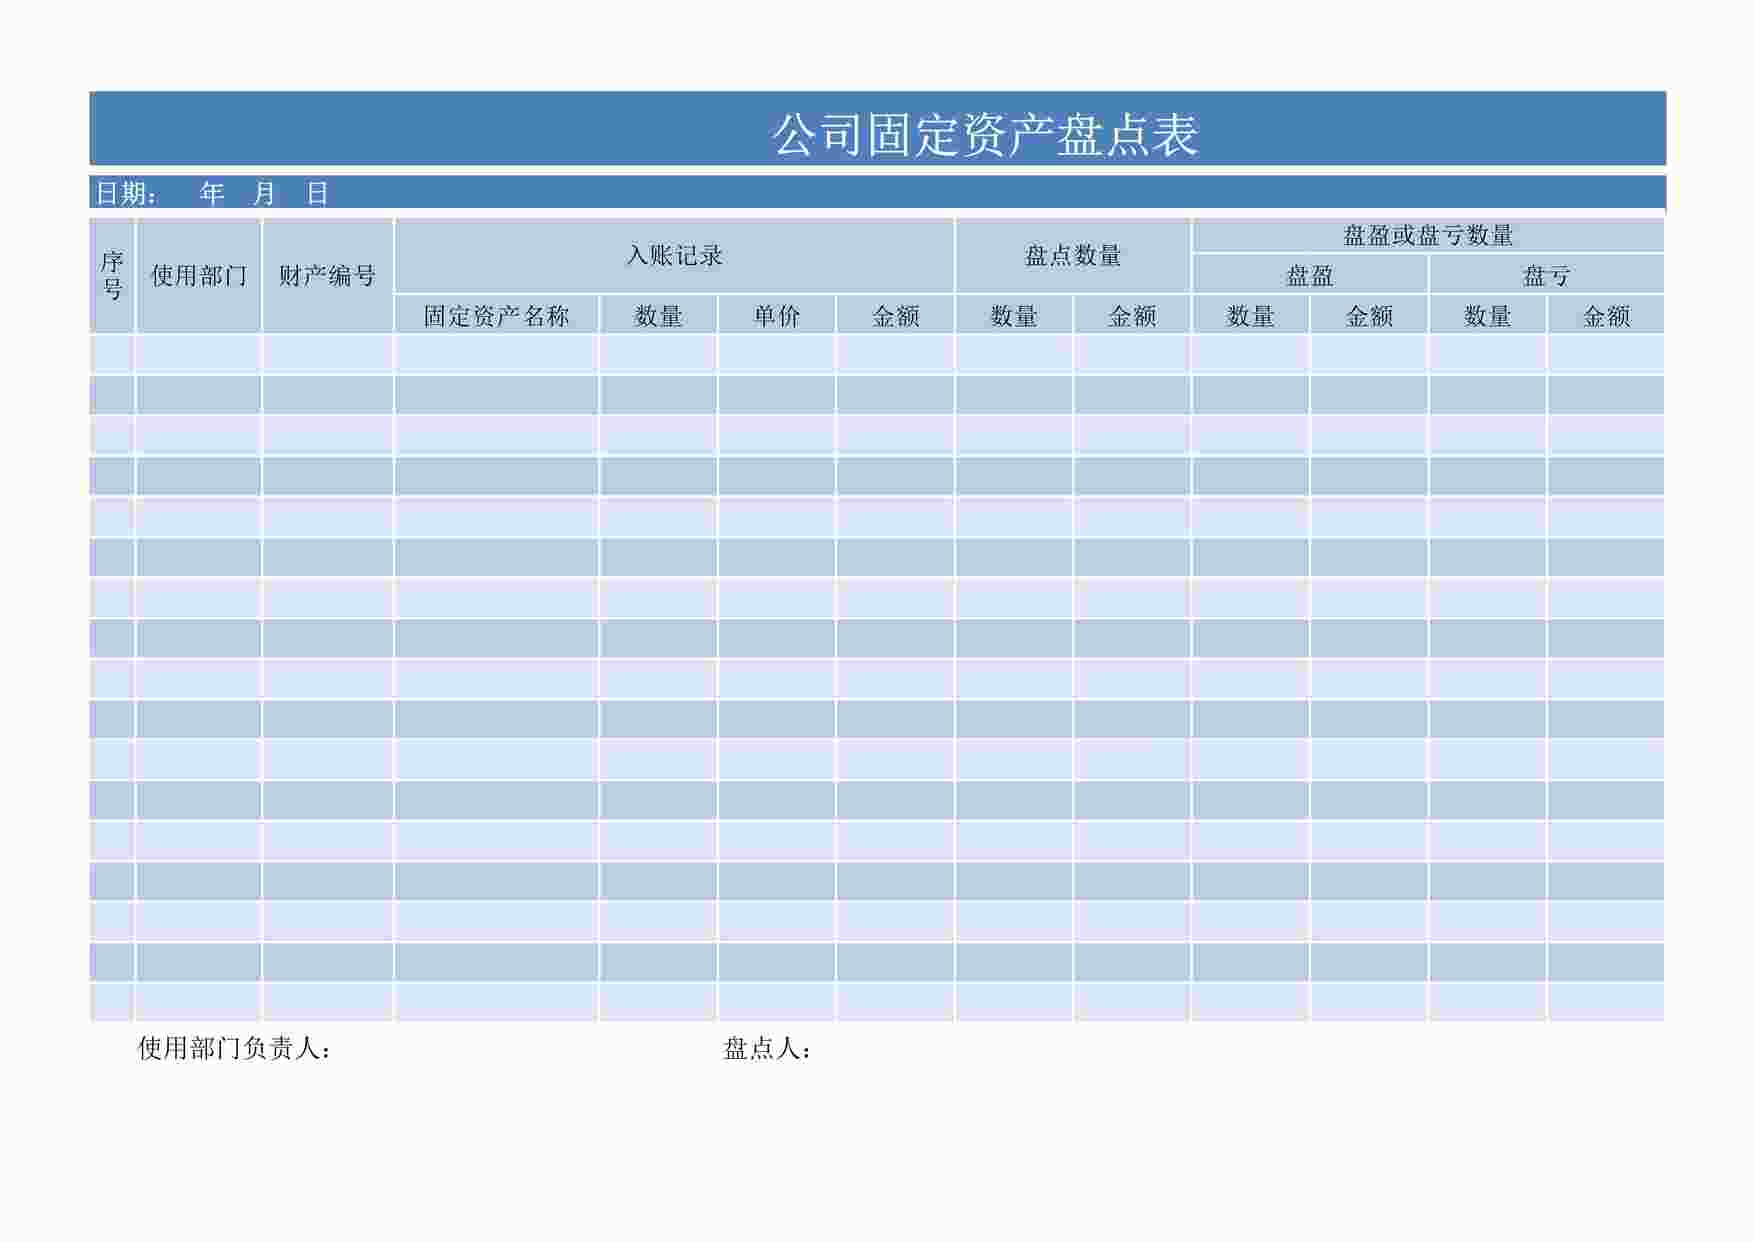This screenshot has height=1242, width=1754.
Task: Click the title 公司固定资产盘点表
Action: pyautogui.click(x=984, y=135)
